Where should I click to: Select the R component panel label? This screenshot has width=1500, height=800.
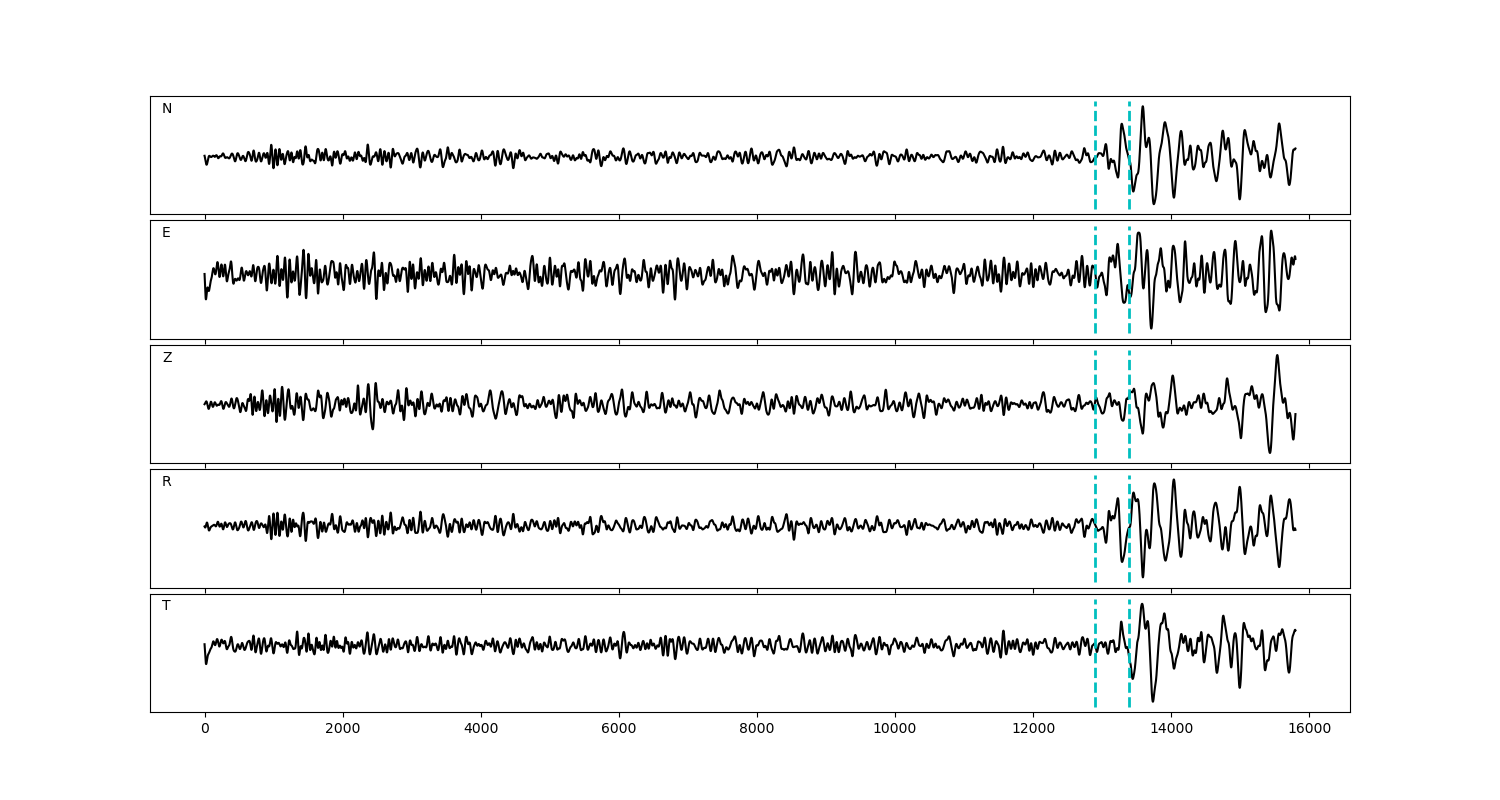pos(167,482)
